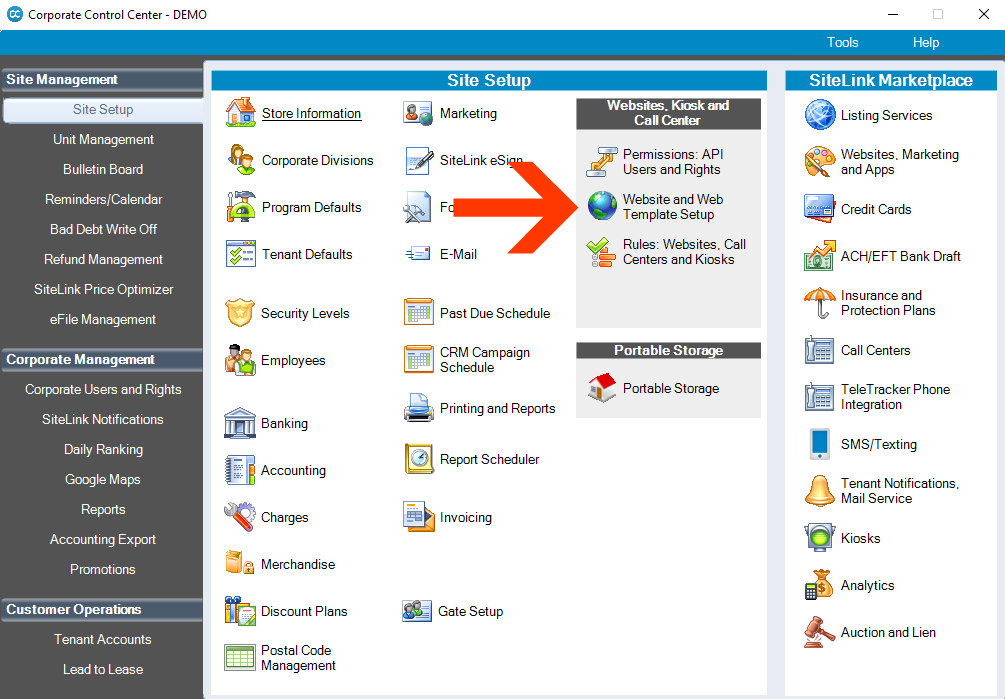Image resolution: width=1005 pixels, height=699 pixels.
Task: Click the Insurance umbrella icon
Action: tap(820, 302)
